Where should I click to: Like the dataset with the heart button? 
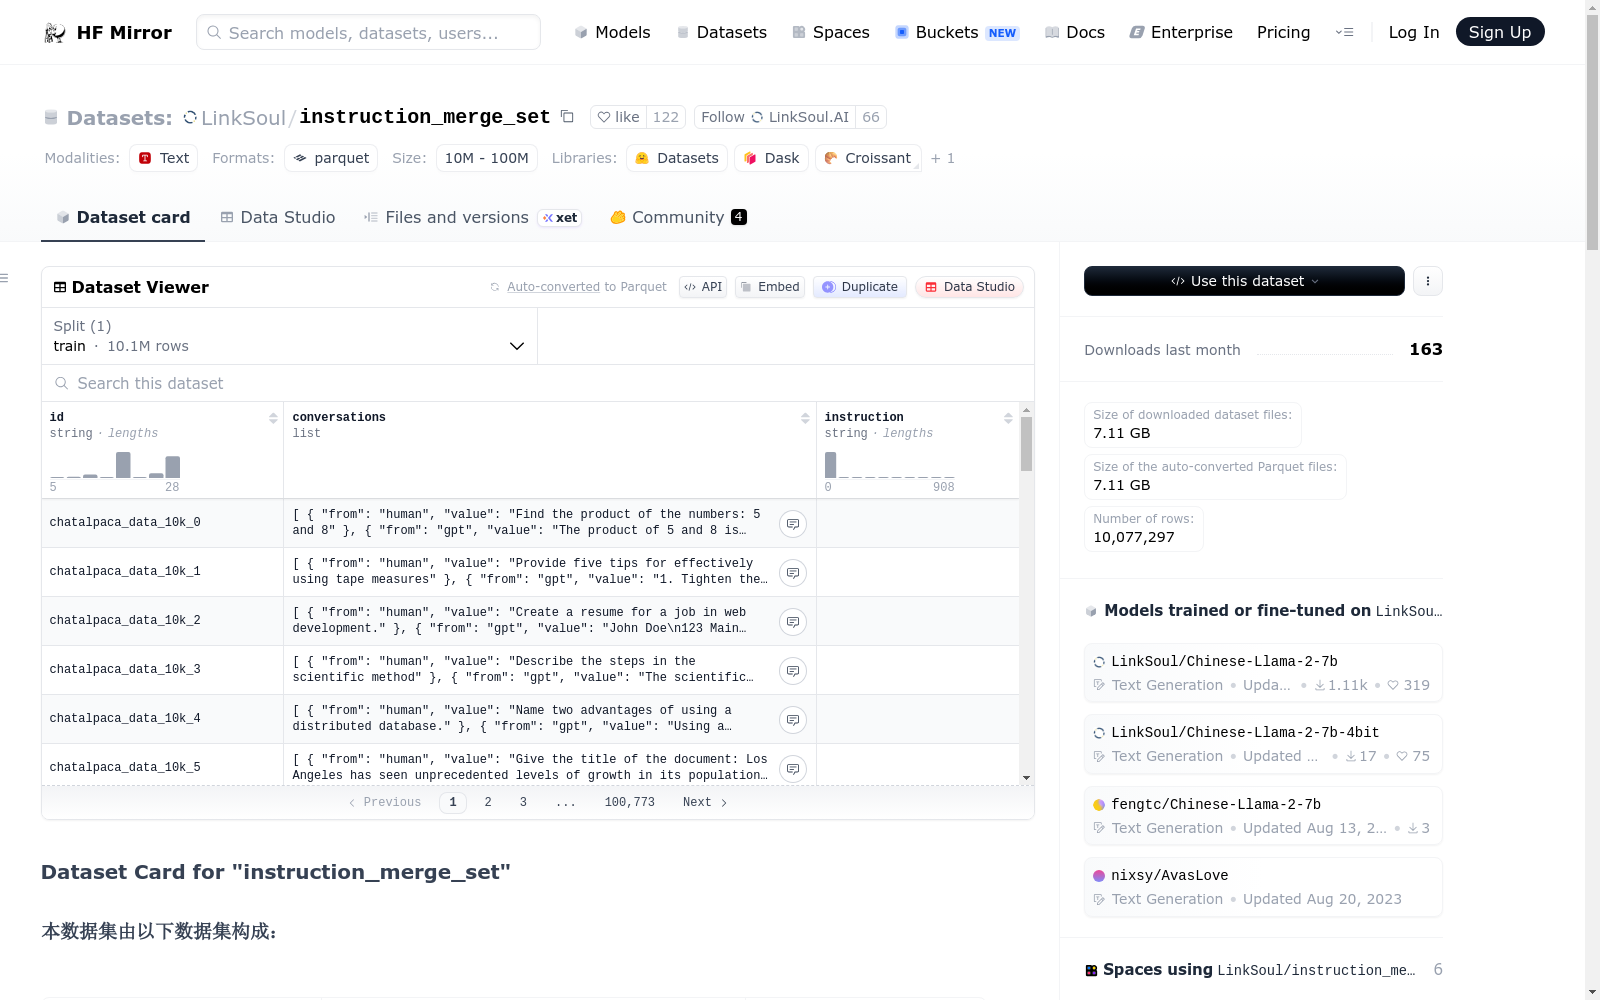[618, 117]
